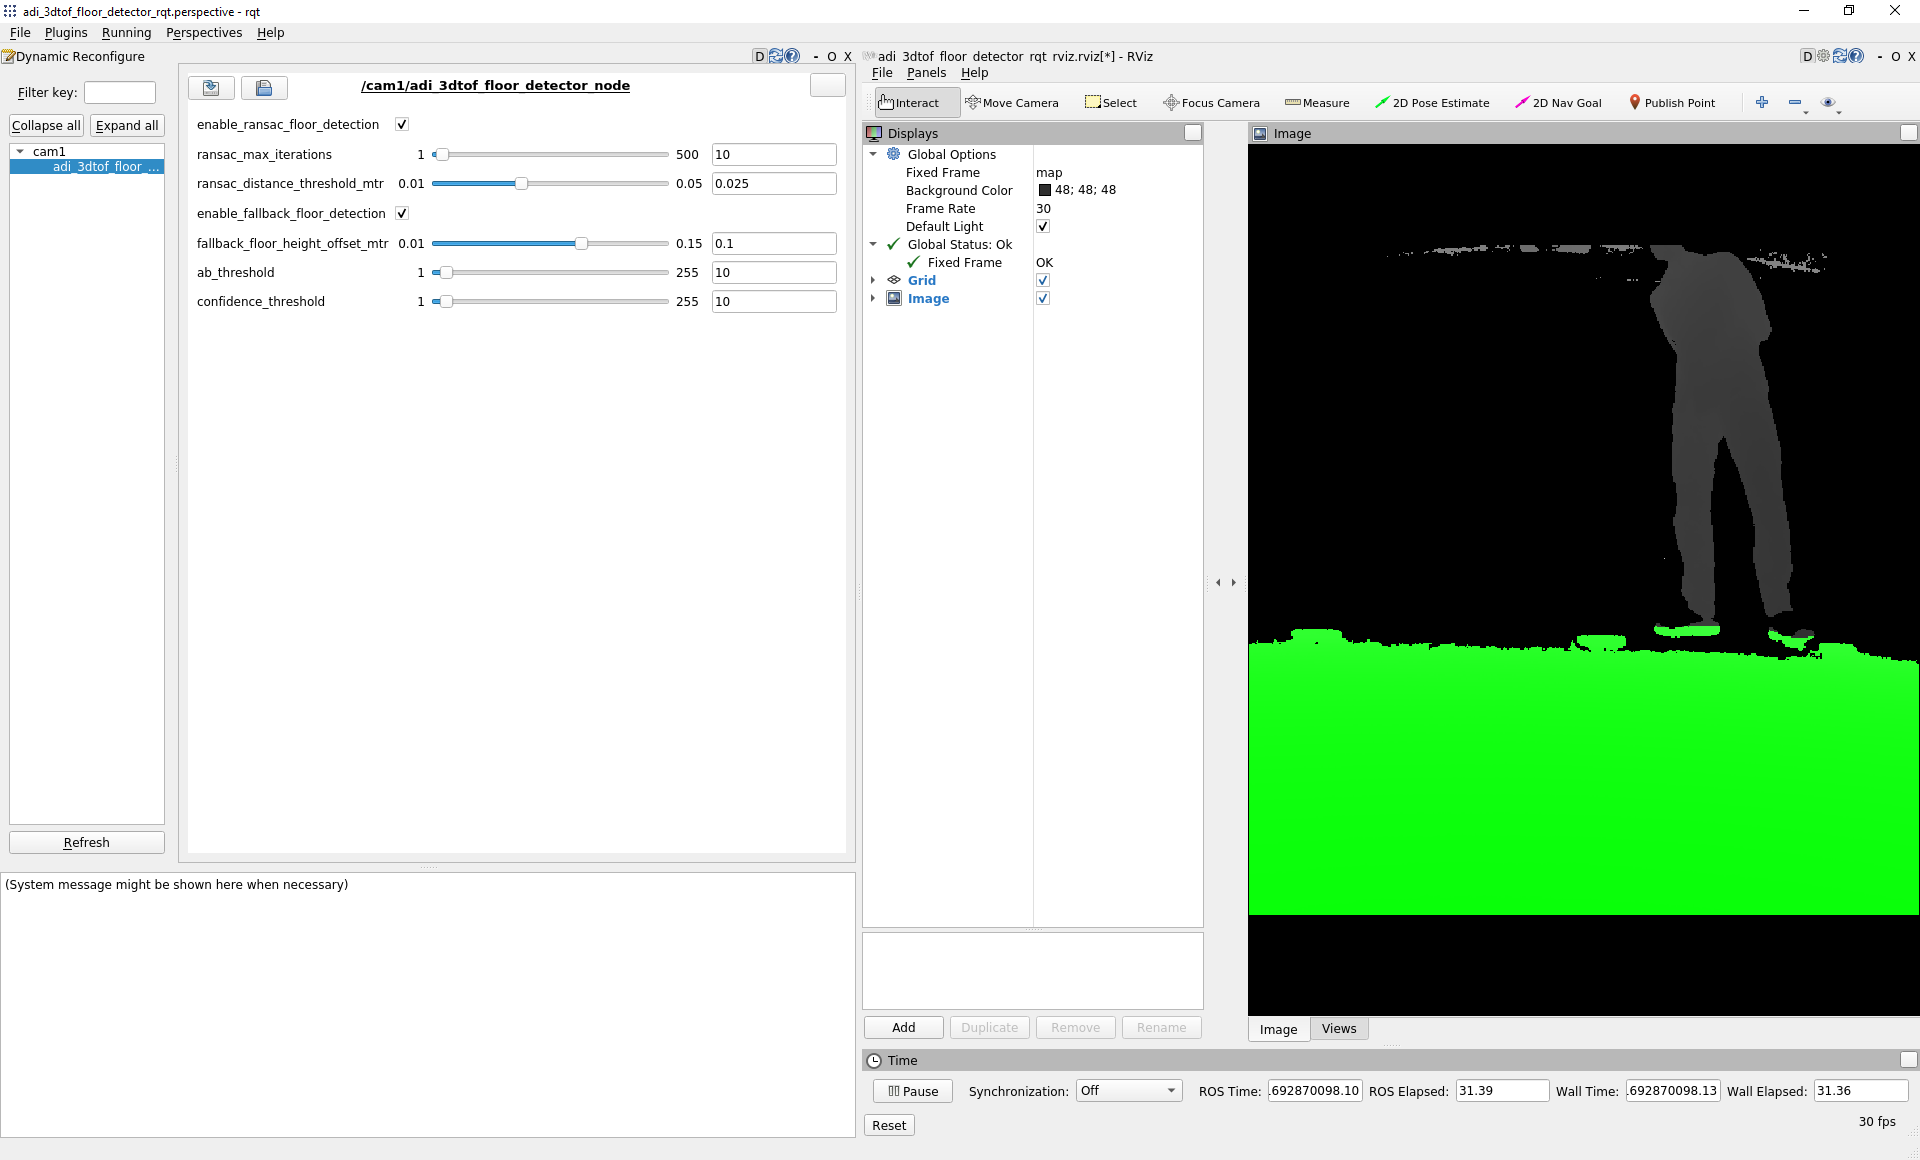Collapse the cam1 tree node
This screenshot has height=1160, width=1920.
coord(20,152)
